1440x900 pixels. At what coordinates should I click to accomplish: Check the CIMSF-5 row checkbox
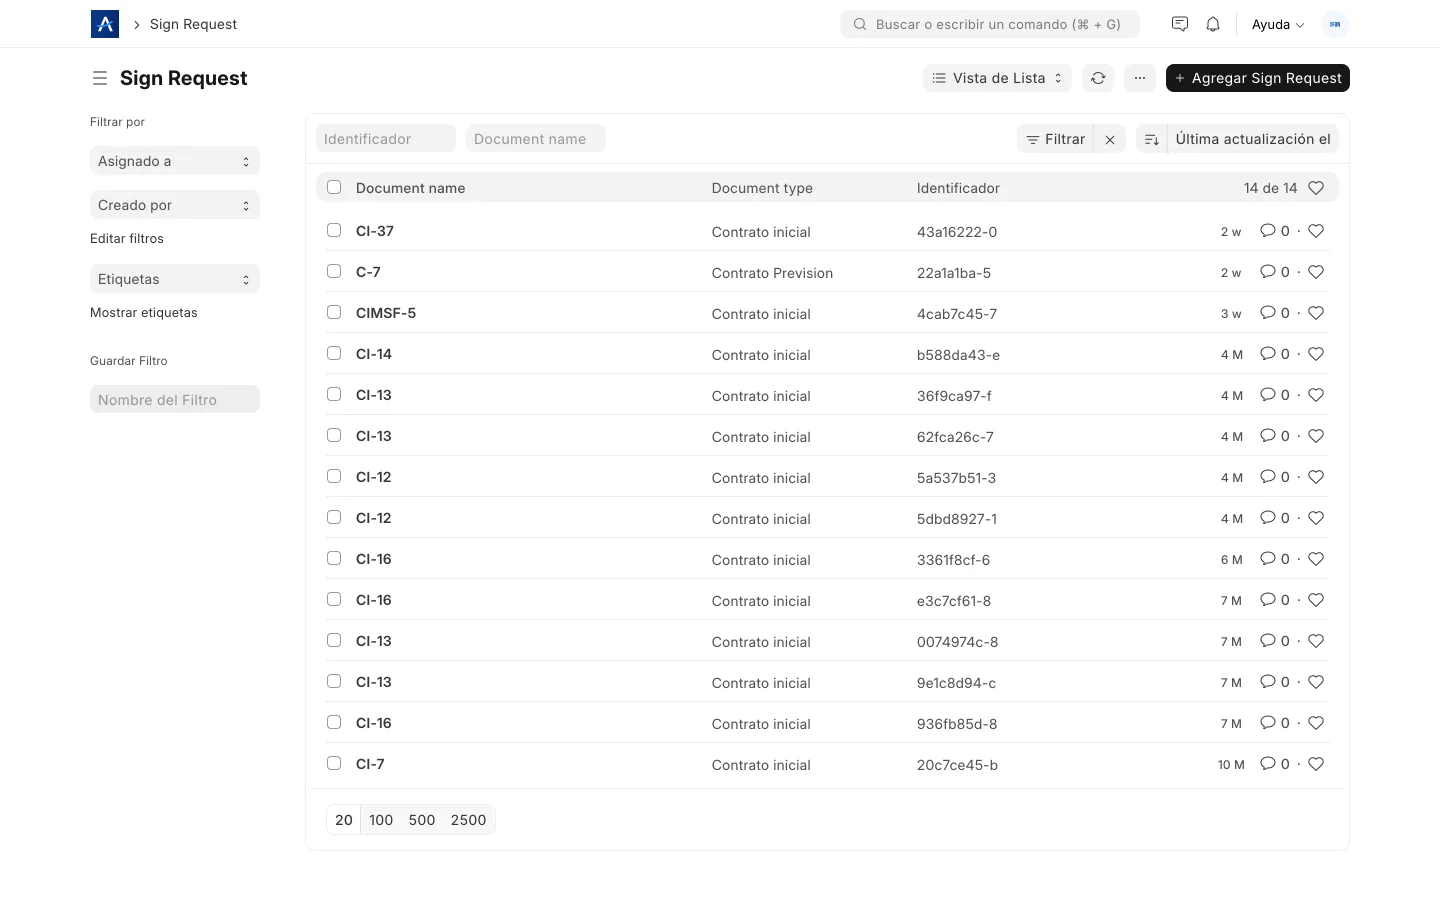334,312
